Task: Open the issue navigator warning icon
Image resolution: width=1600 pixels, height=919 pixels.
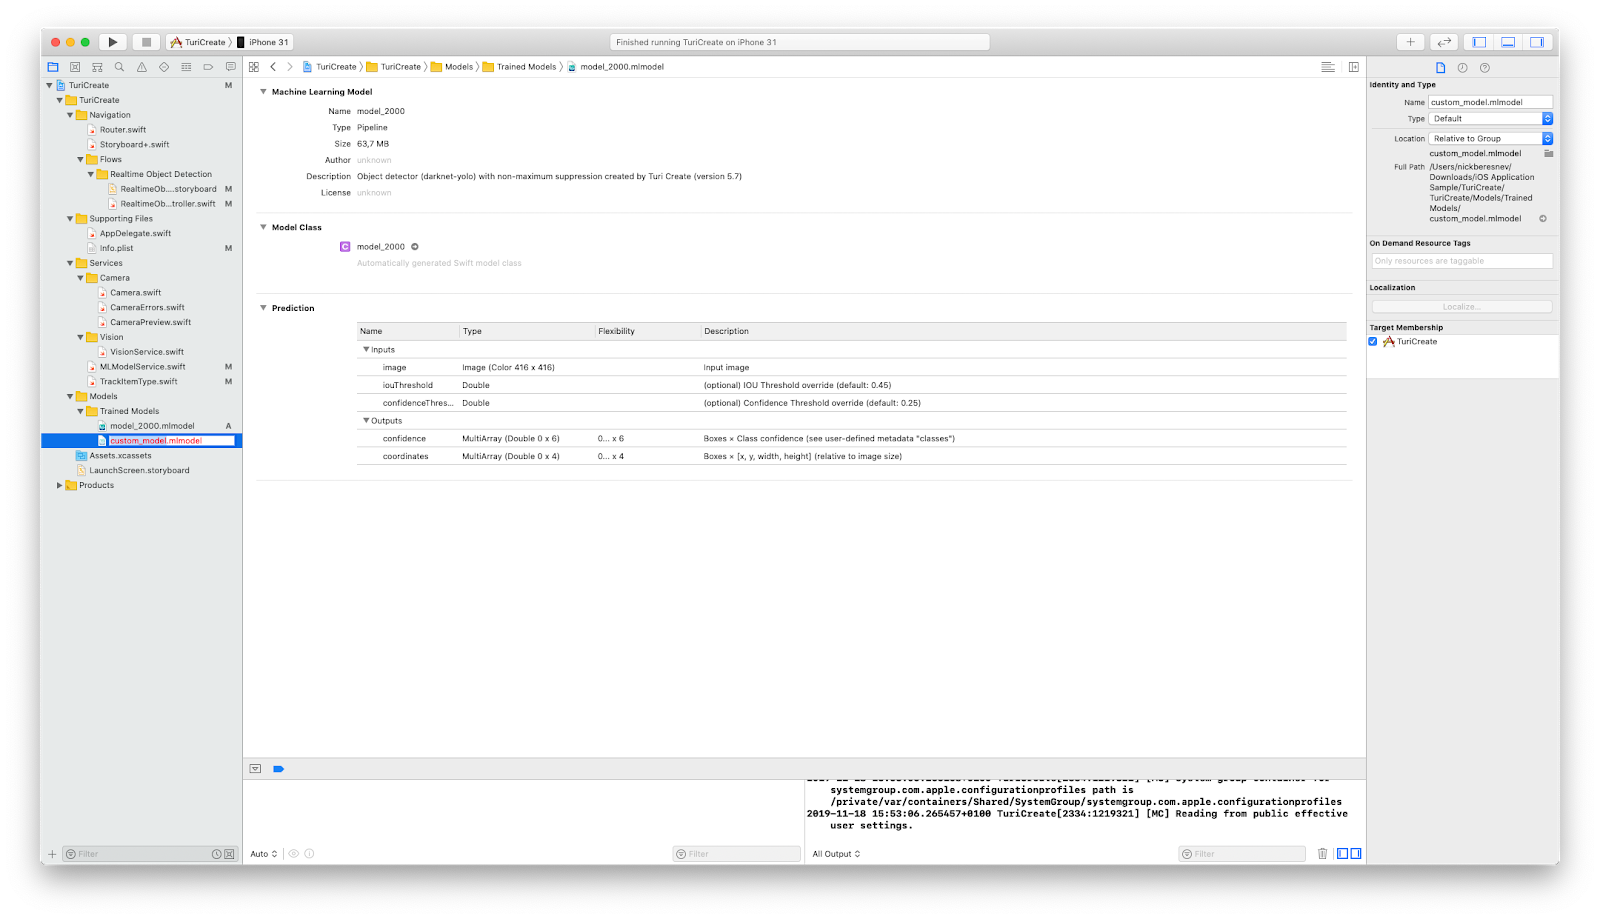Action: pos(141,67)
